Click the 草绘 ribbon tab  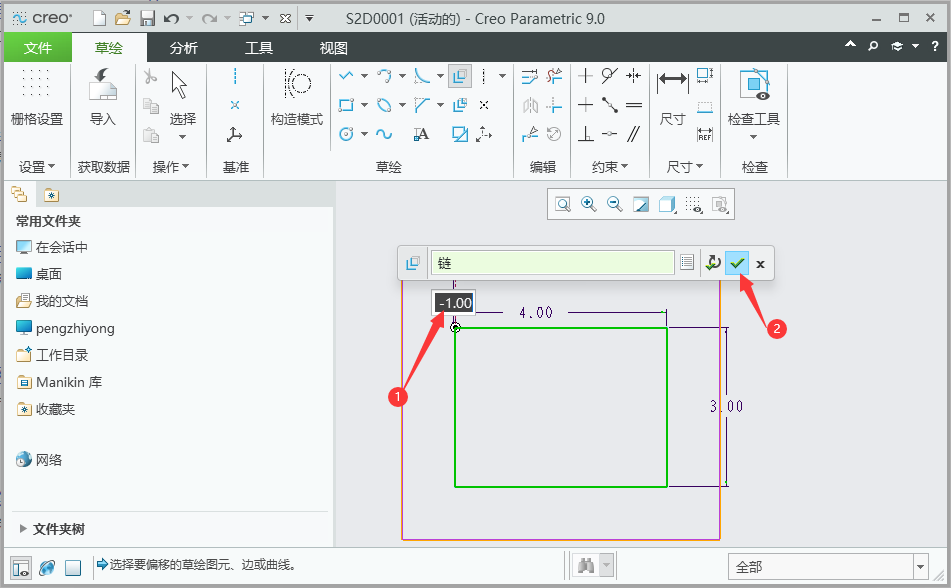(109, 48)
